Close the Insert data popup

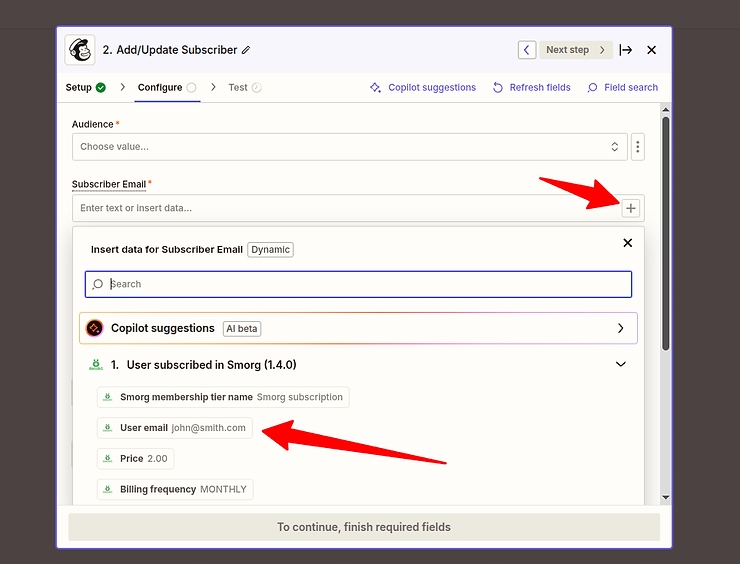tap(628, 243)
